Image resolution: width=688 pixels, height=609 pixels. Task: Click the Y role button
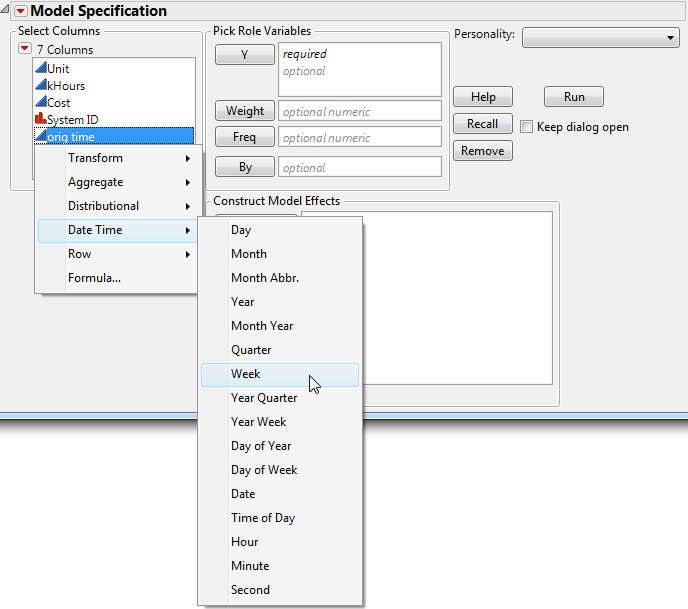tap(244, 55)
